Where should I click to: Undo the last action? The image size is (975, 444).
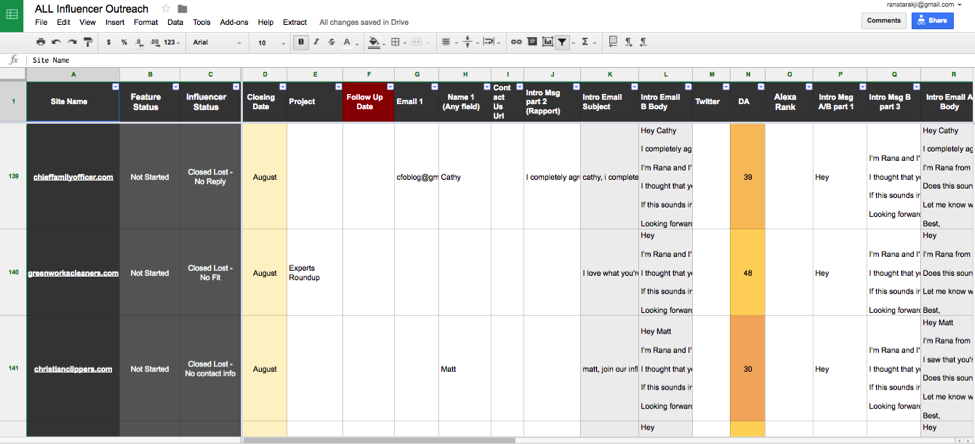56,42
